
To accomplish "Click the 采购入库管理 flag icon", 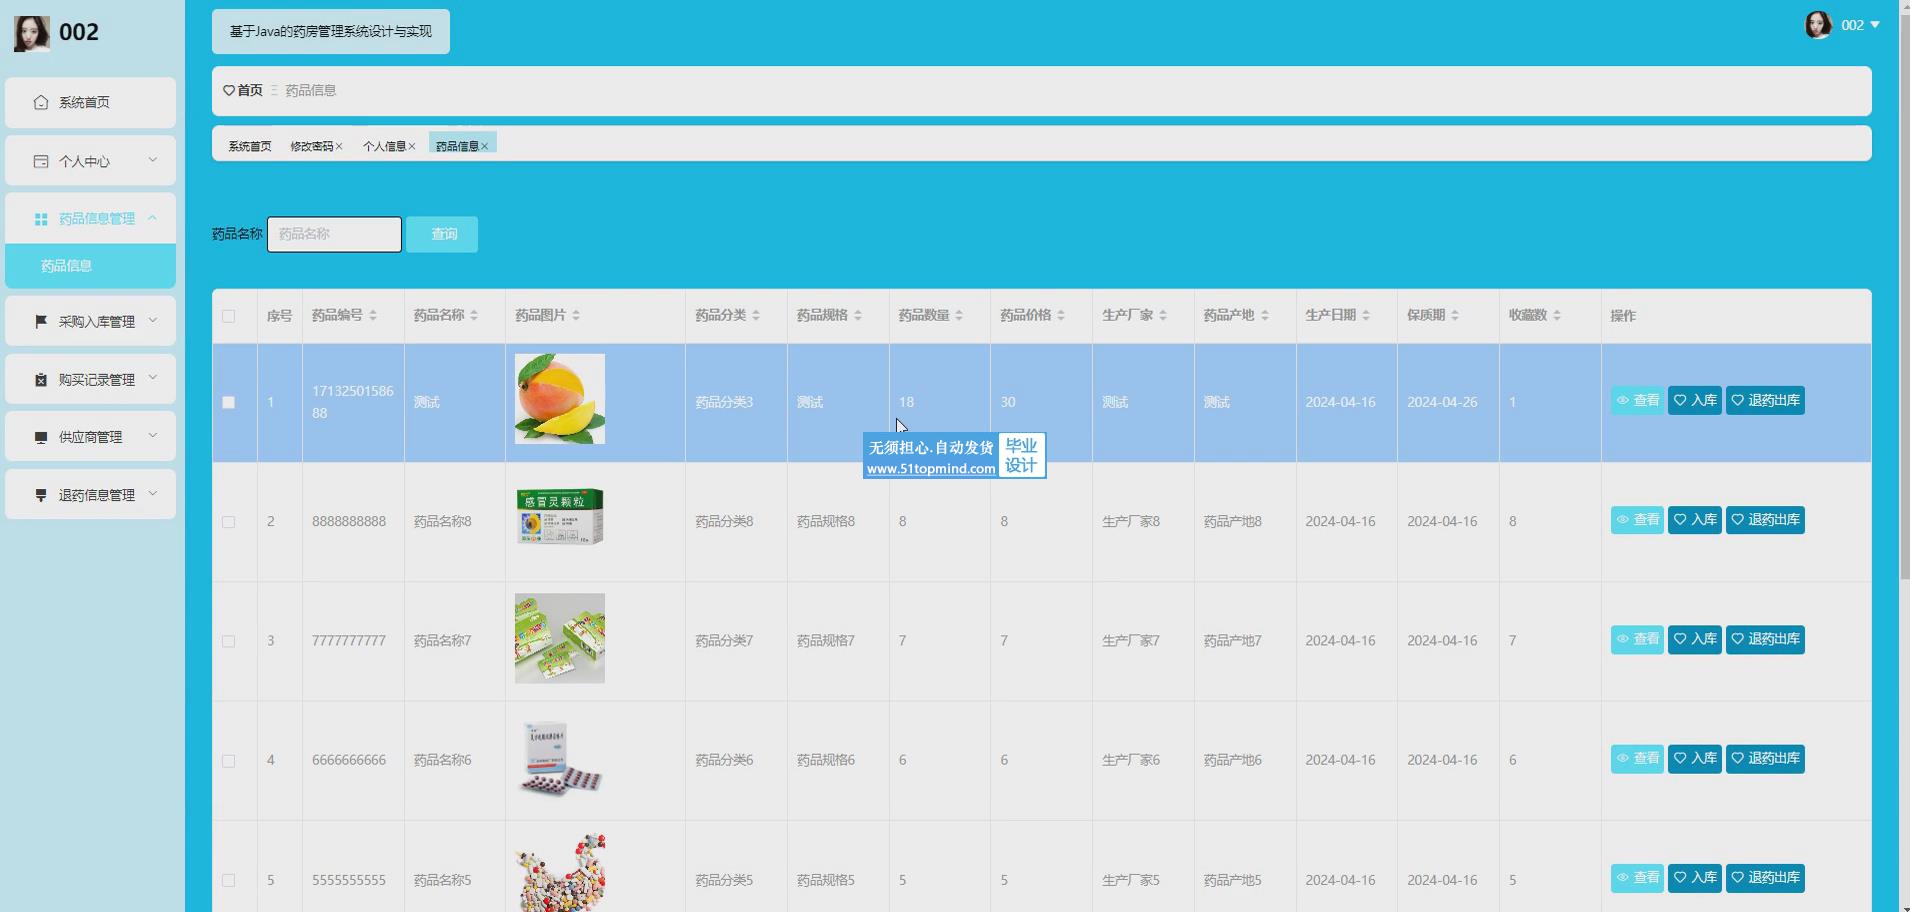I will (41, 321).
